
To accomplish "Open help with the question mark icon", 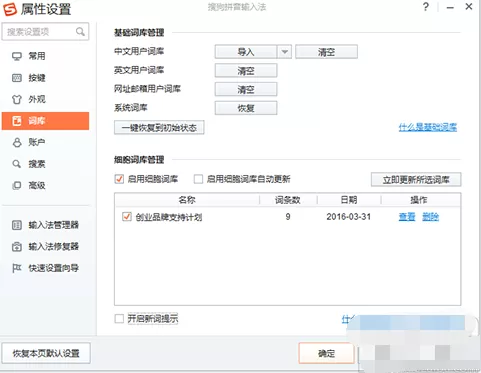I will (426, 7).
